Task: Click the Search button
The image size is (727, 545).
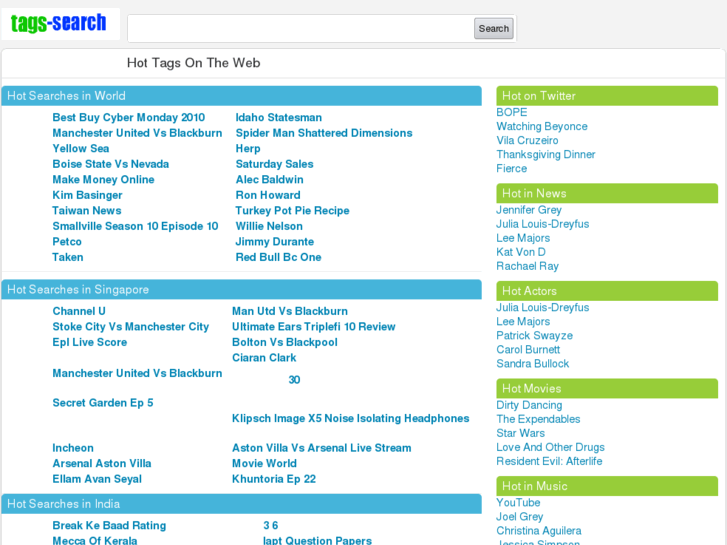Action: coord(493,29)
